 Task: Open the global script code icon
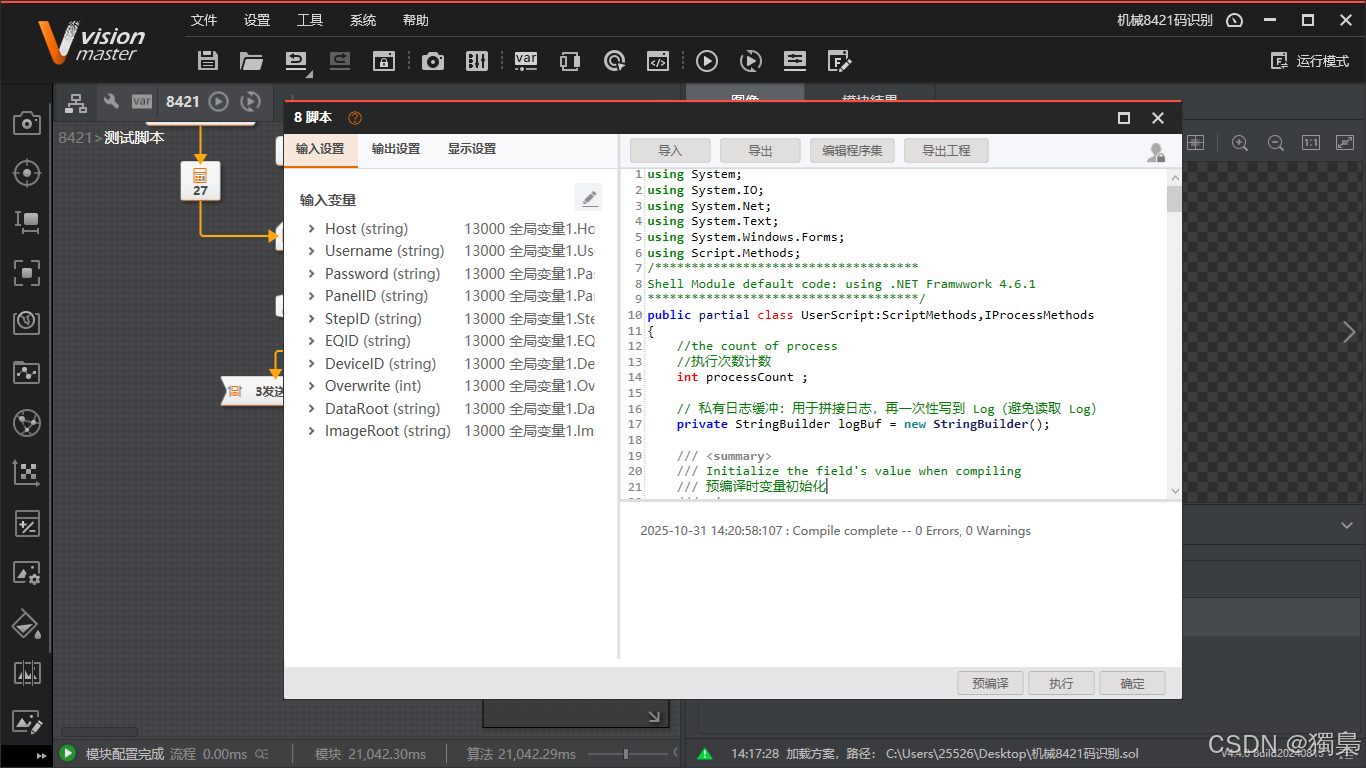click(x=657, y=61)
